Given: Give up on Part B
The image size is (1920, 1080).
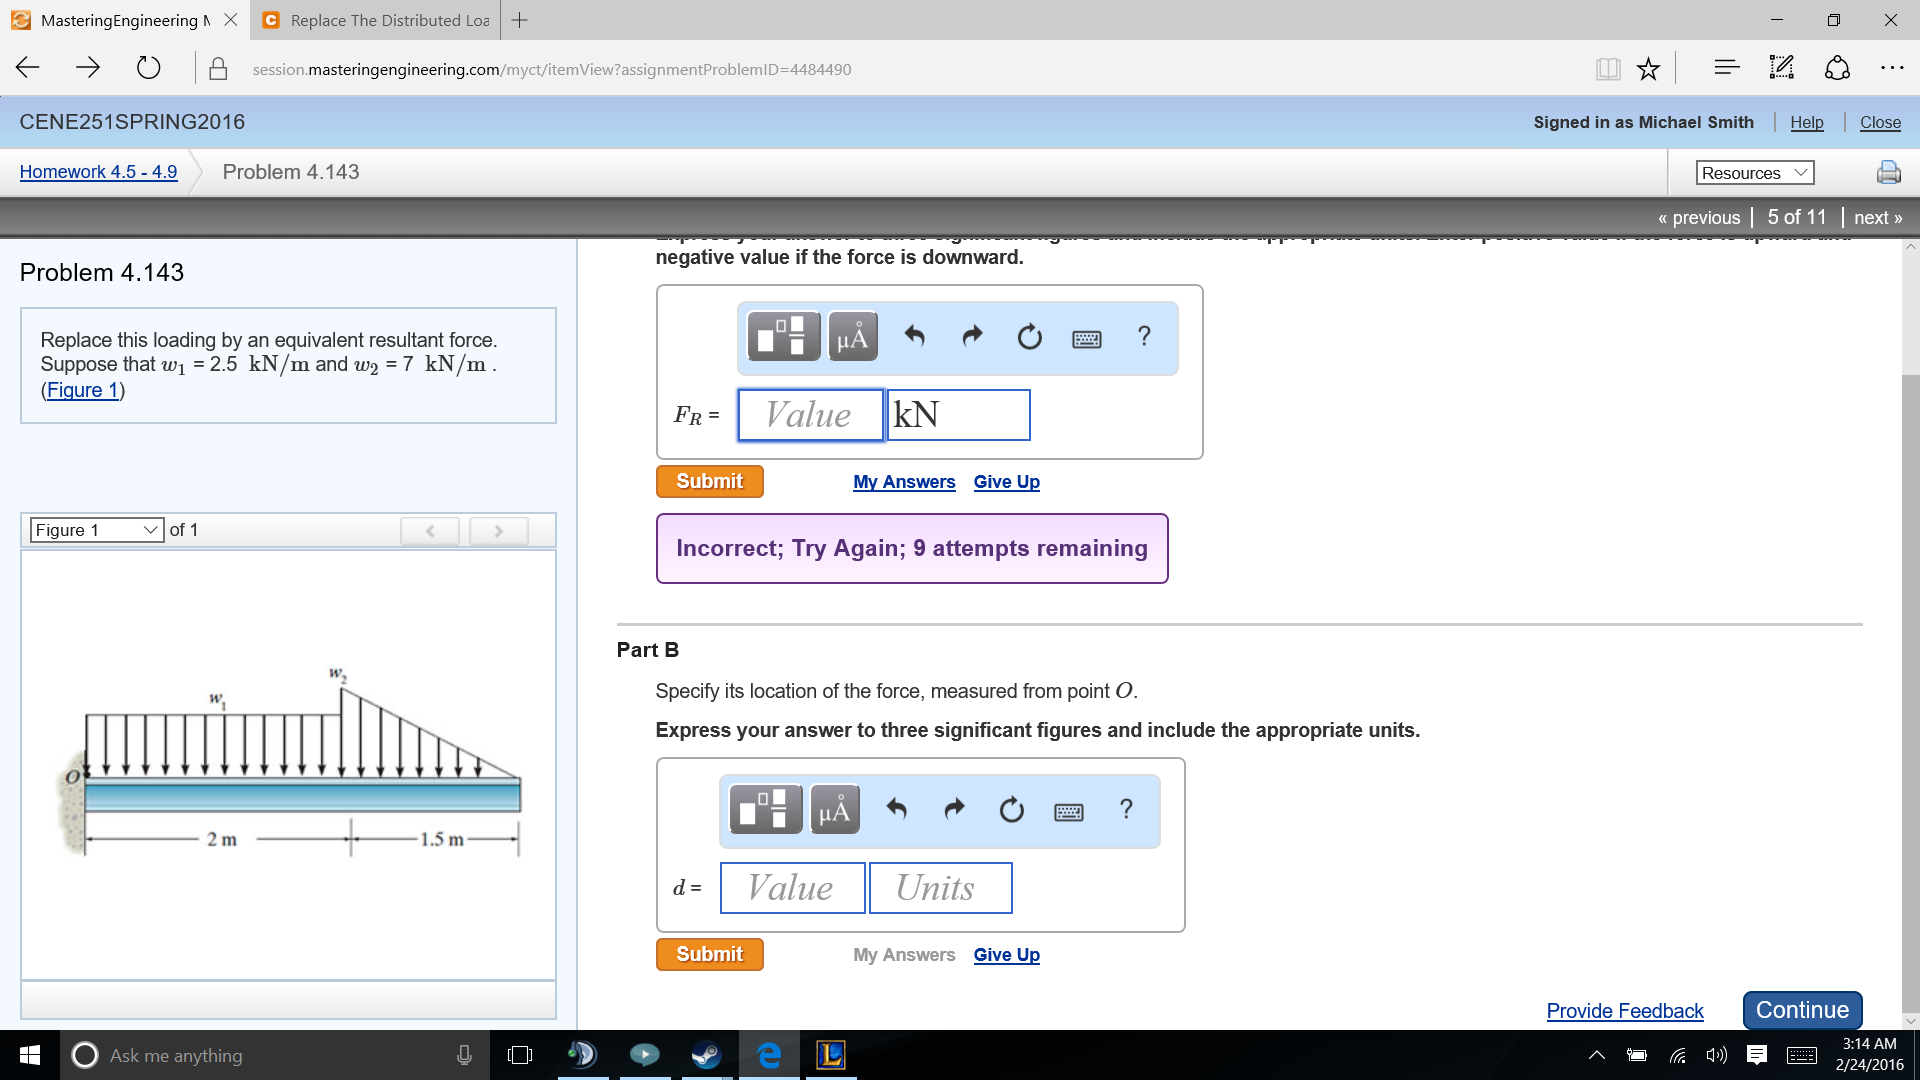Looking at the screenshot, I should tap(1006, 955).
